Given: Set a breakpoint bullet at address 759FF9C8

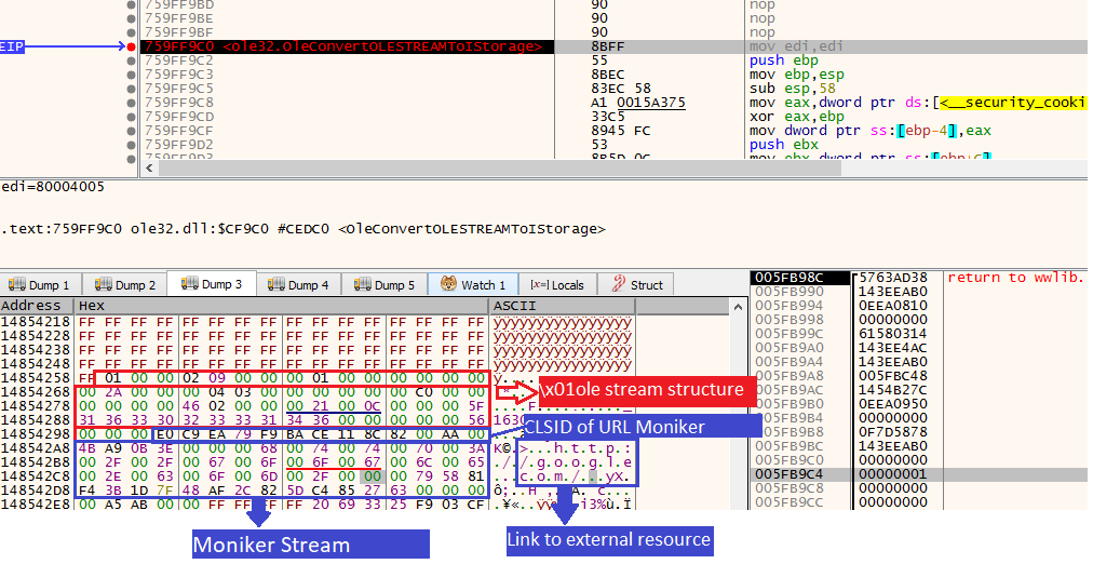Looking at the screenshot, I should (131, 102).
